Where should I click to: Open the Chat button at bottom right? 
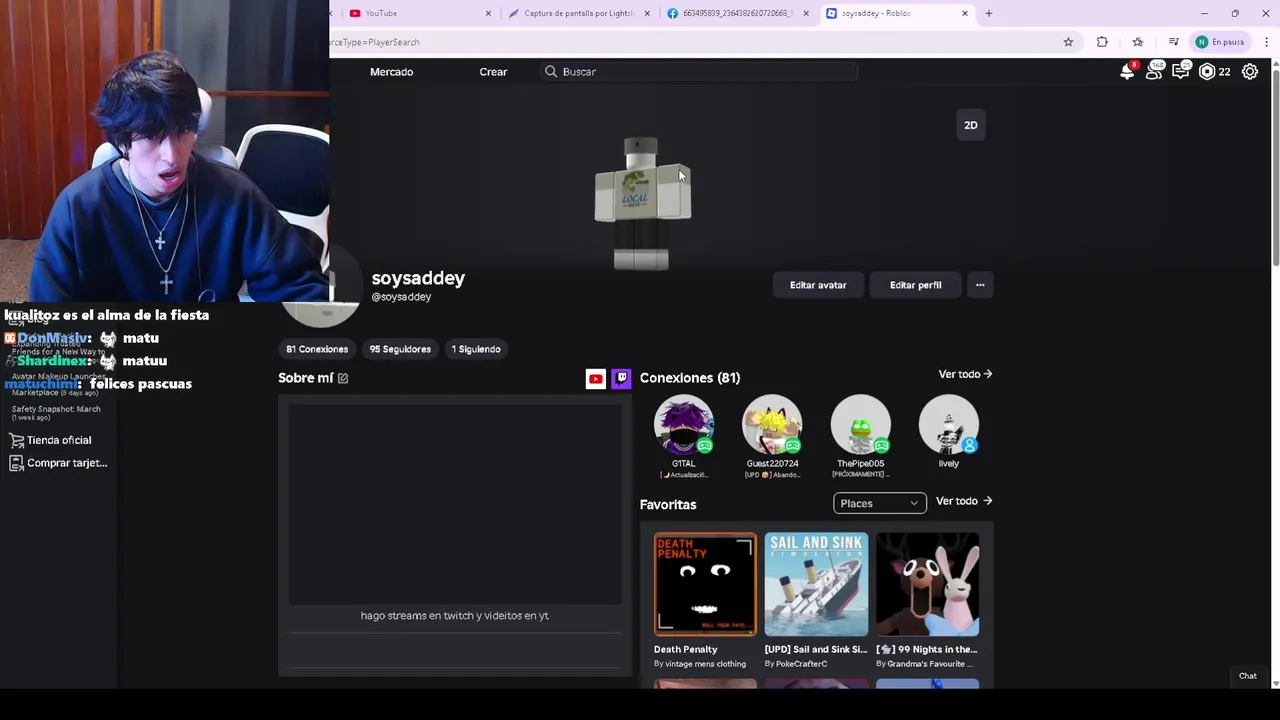pyautogui.click(x=1248, y=676)
